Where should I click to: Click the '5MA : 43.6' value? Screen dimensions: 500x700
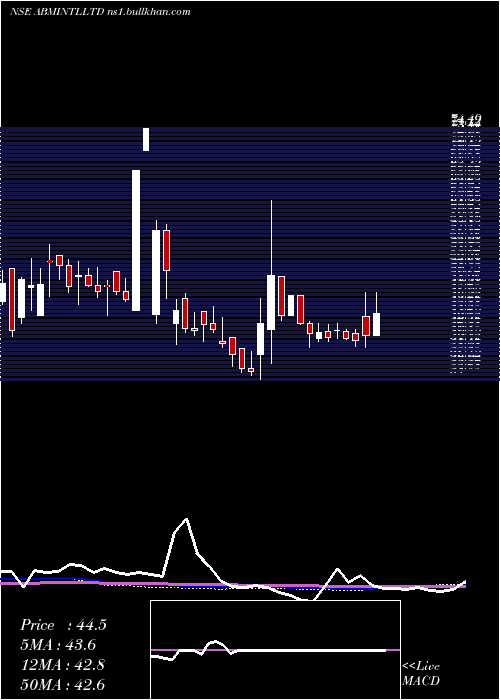coord(58,645)
